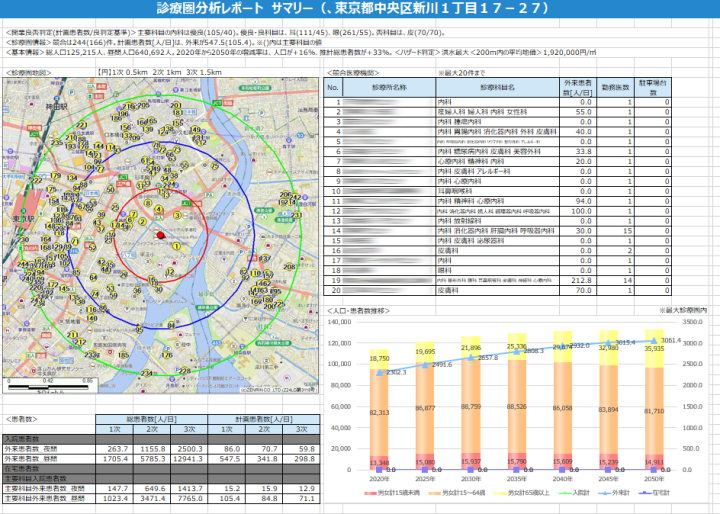Click the 82,313 label in the 2020年 bar
This screenshot has height=514, width=720.
(379, 412)
